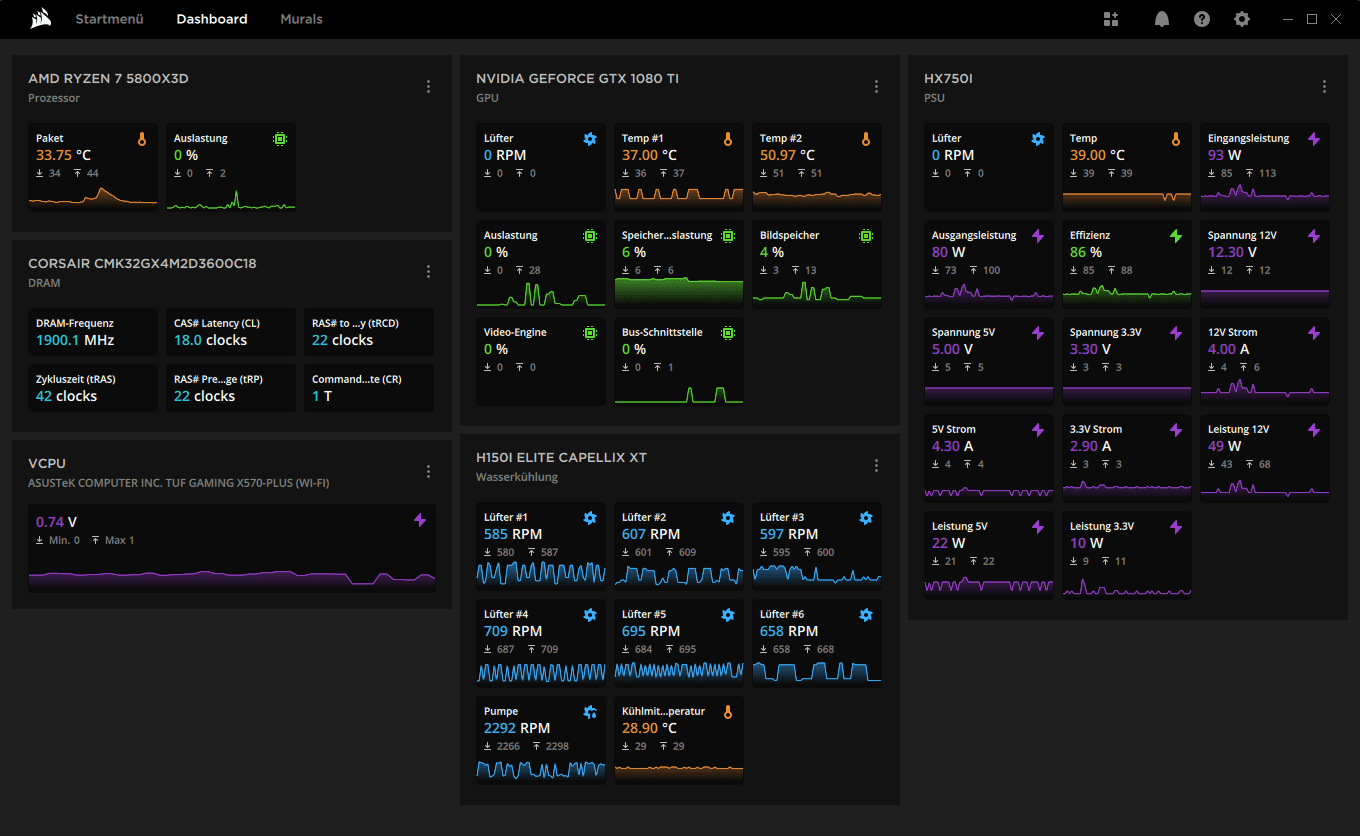Screen dimensions: 1360x836
Task: Click the chip icon on Video-Engine tile
Action: [x=590, y=333]
